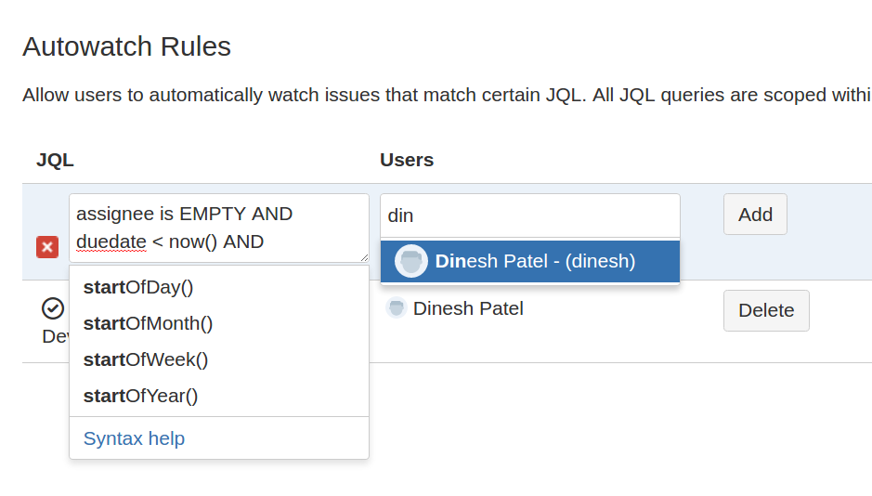The height and width of the screenshot is (496, 872).
Task: Click into the Users search field
Action: coord(530,215)
